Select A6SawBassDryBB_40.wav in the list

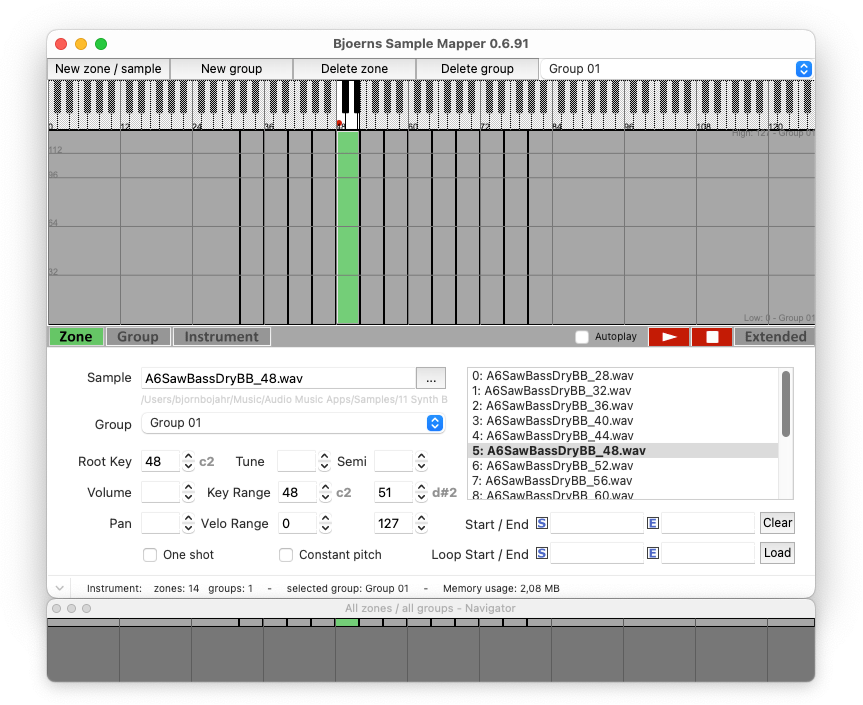pyautogui.click(x=623, y=421)
